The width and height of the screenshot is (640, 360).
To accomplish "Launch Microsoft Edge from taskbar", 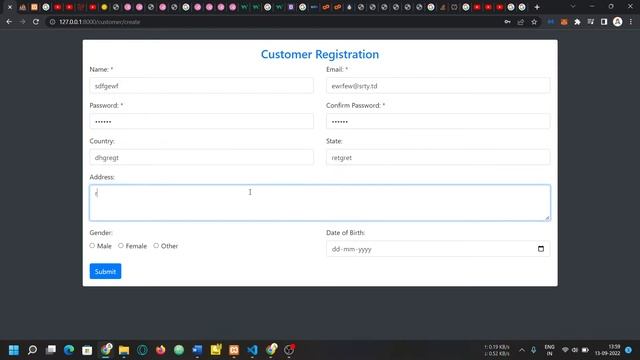I will click(x=69, y=350).
